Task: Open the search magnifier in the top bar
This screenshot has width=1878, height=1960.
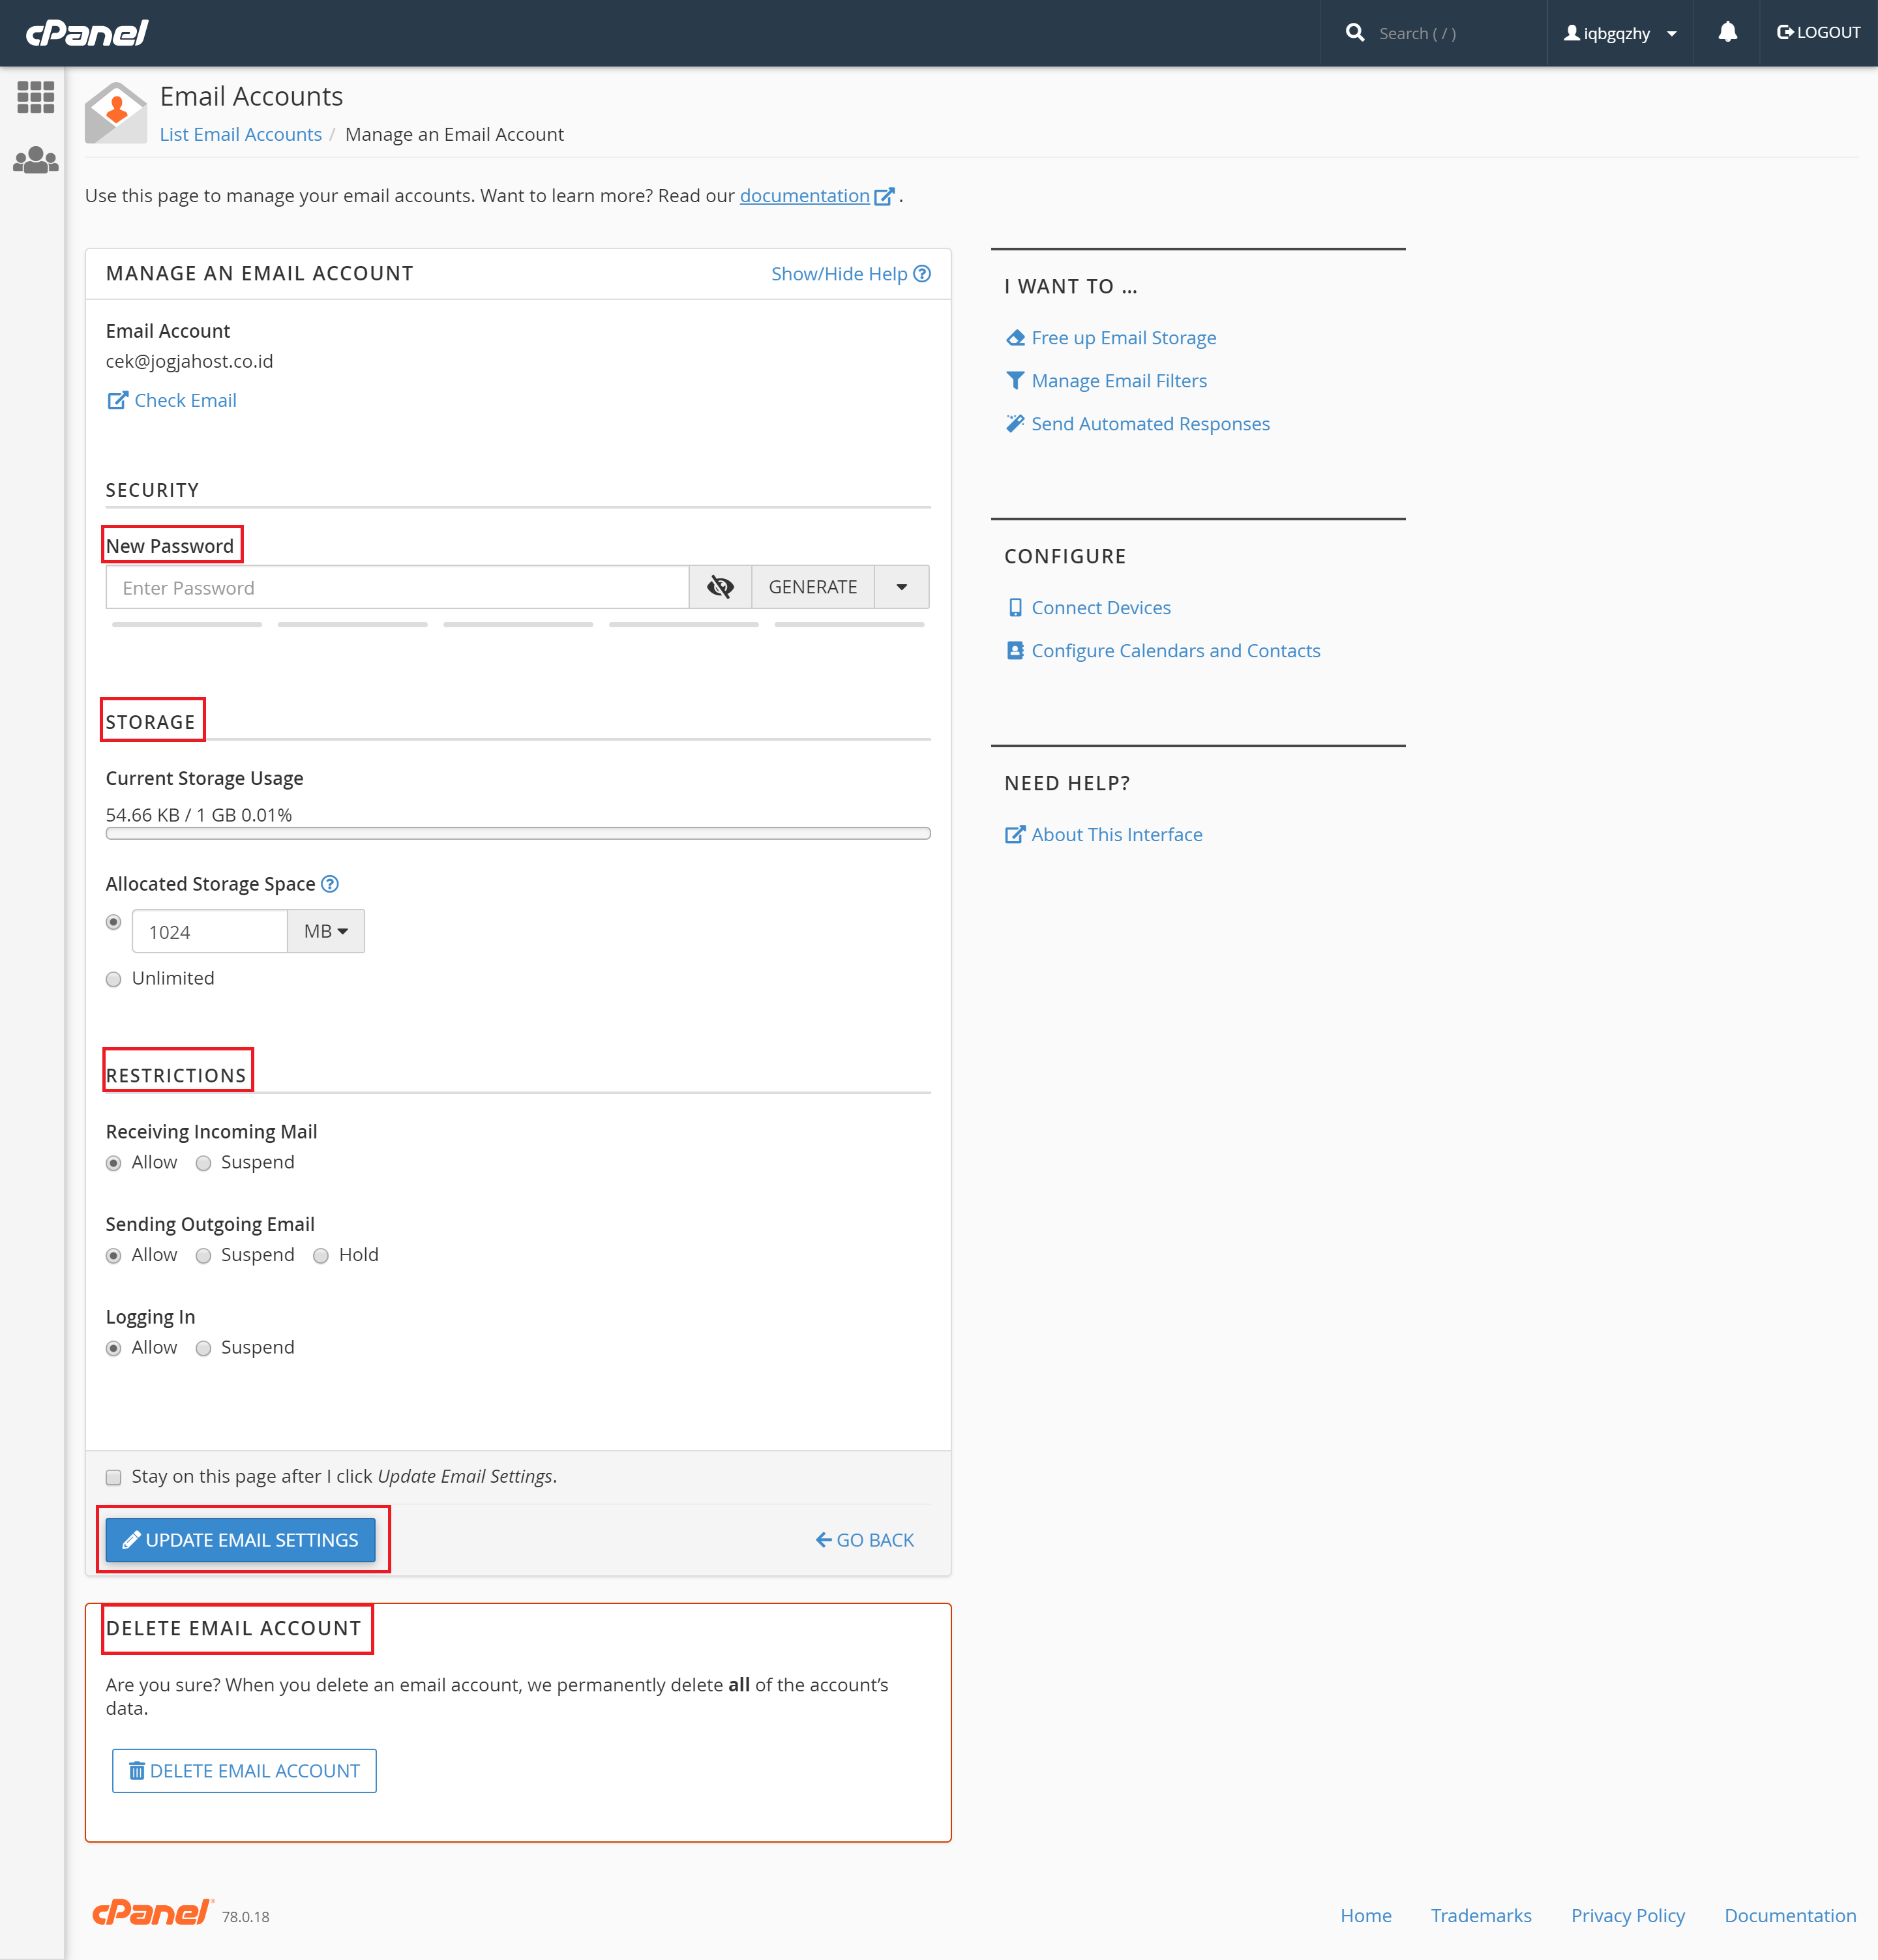Action: tap(1355, 32)
